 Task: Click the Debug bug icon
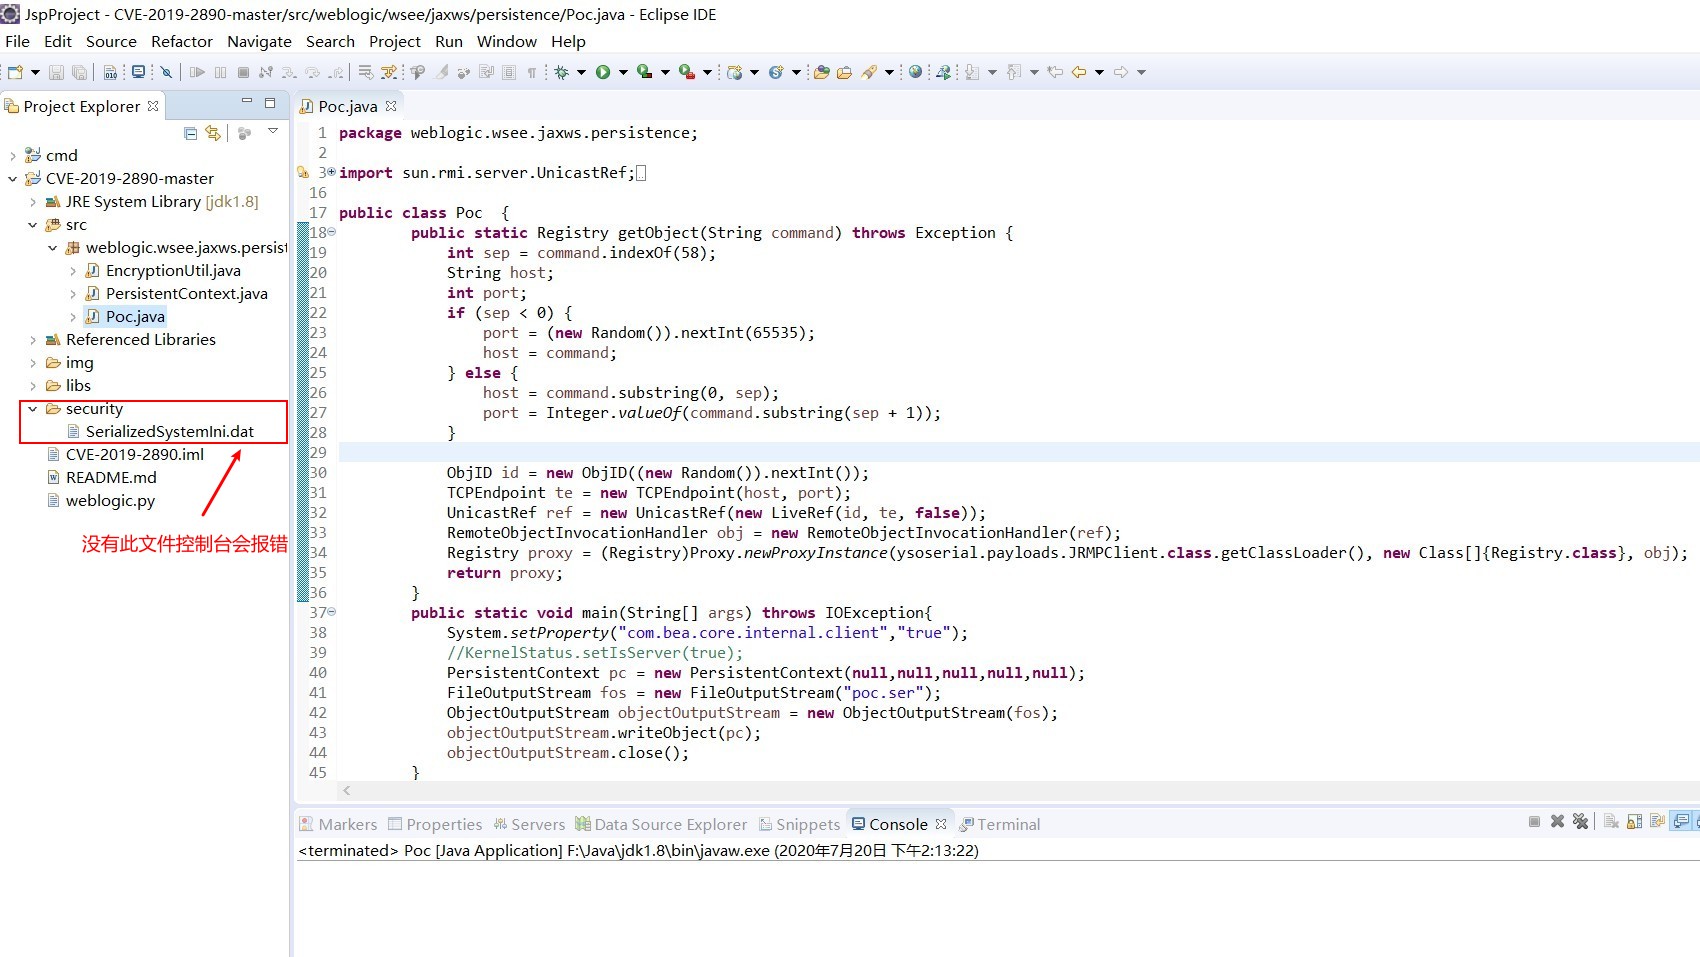(562, 72)
